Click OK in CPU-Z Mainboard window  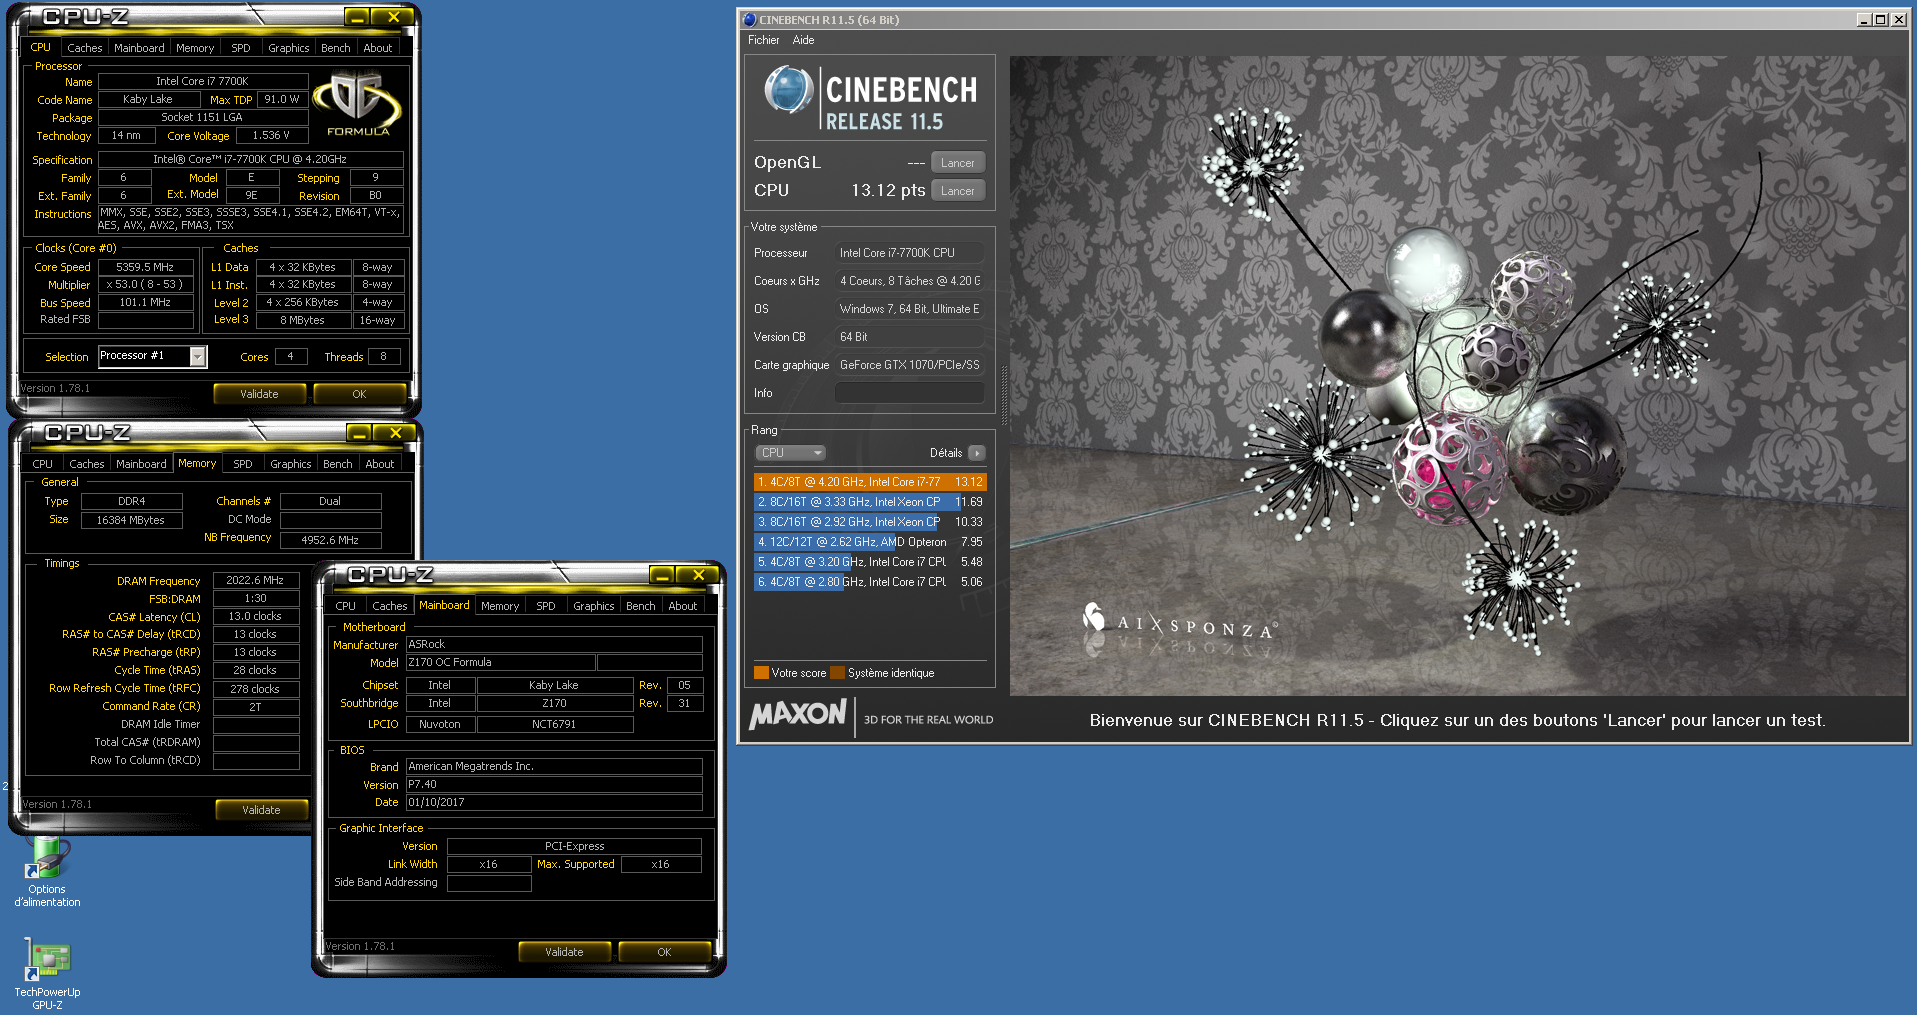click(664, 952)
